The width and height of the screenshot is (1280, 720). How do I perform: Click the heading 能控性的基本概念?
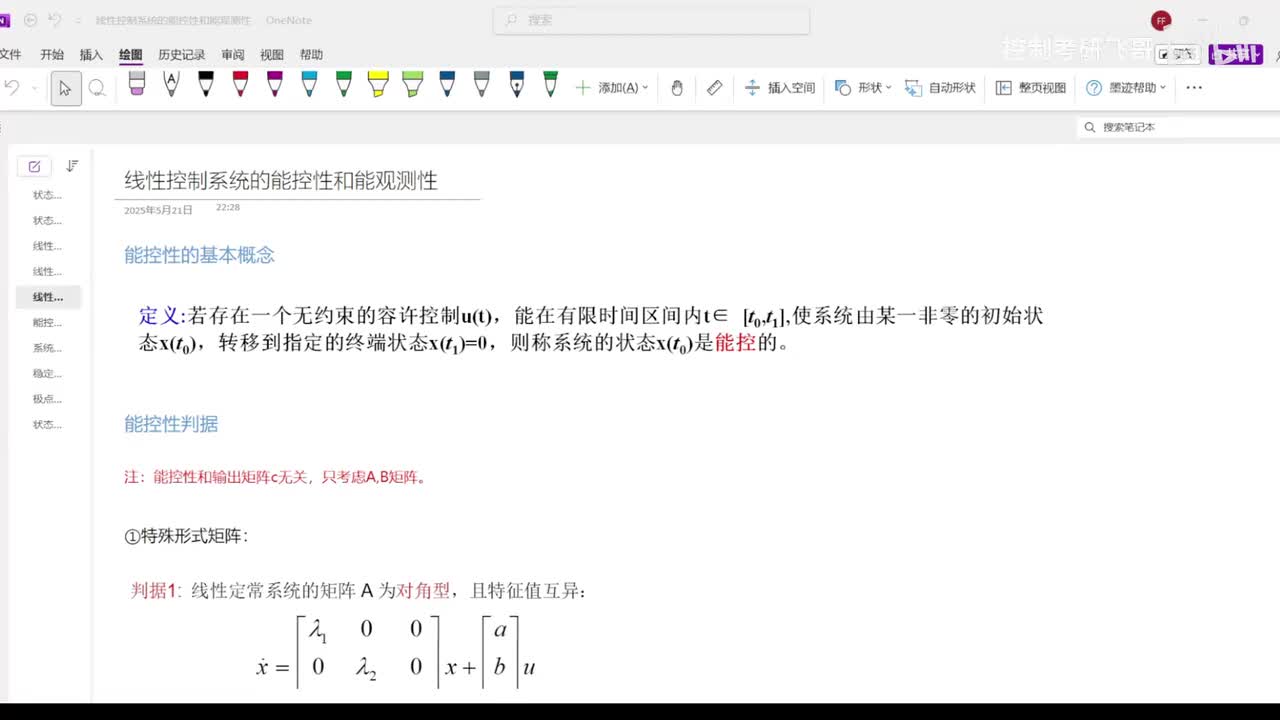click(199, 255)
